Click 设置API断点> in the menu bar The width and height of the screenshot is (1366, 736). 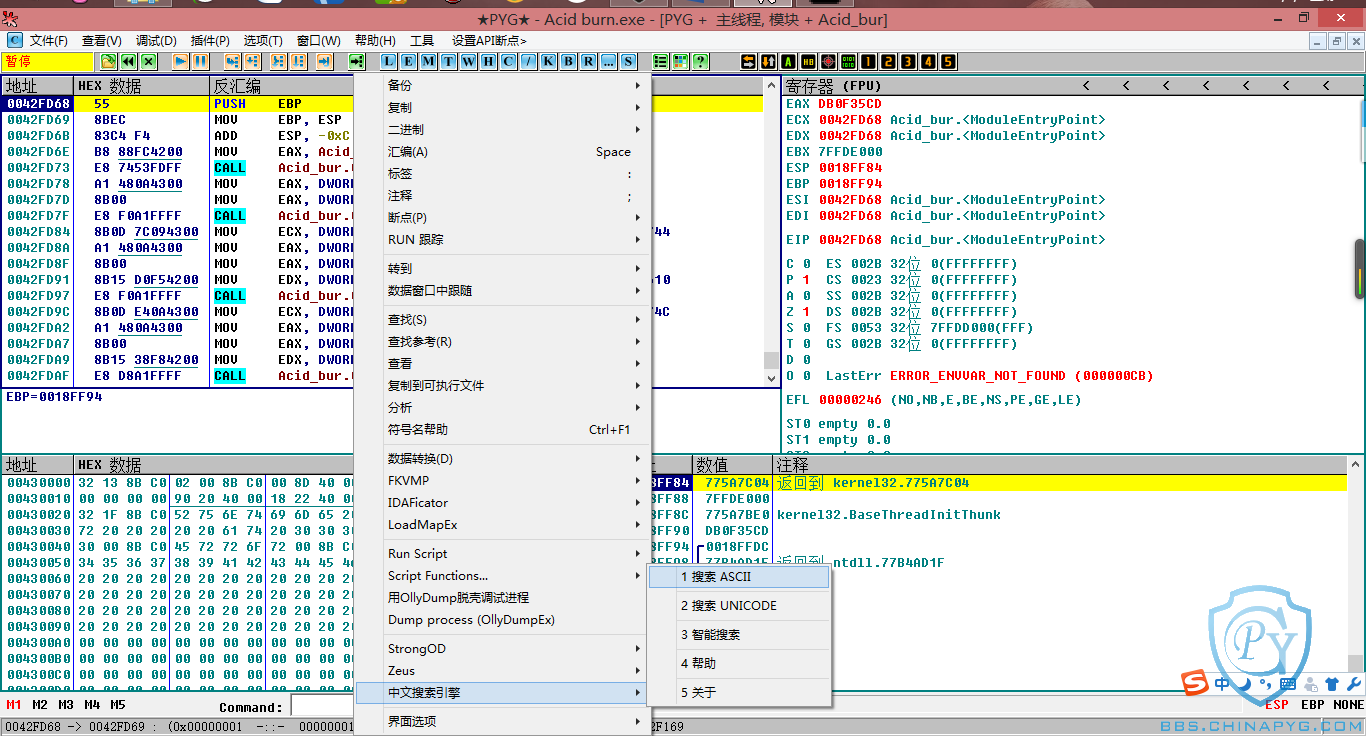pos(489,40)
